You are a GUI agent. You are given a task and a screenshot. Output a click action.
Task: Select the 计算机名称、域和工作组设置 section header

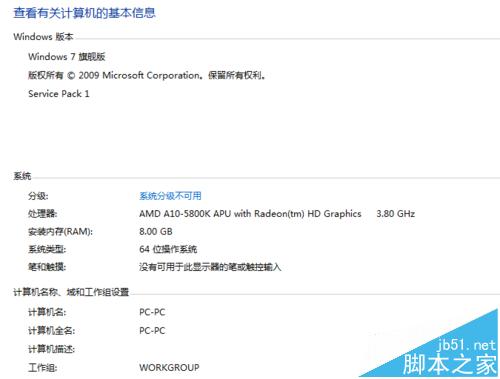[x=71, y=292]
